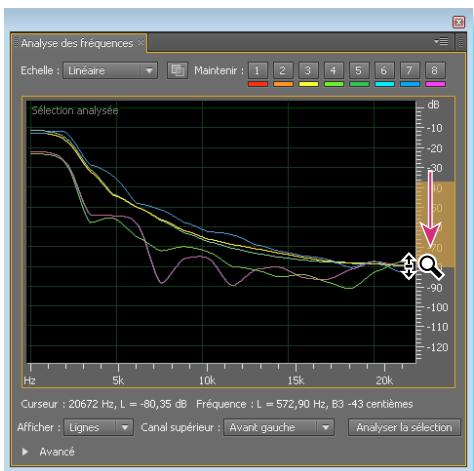The image size is (474, 471).
Task: Open the Echelle Linéaire dropdown
Action: pos(110,71)
